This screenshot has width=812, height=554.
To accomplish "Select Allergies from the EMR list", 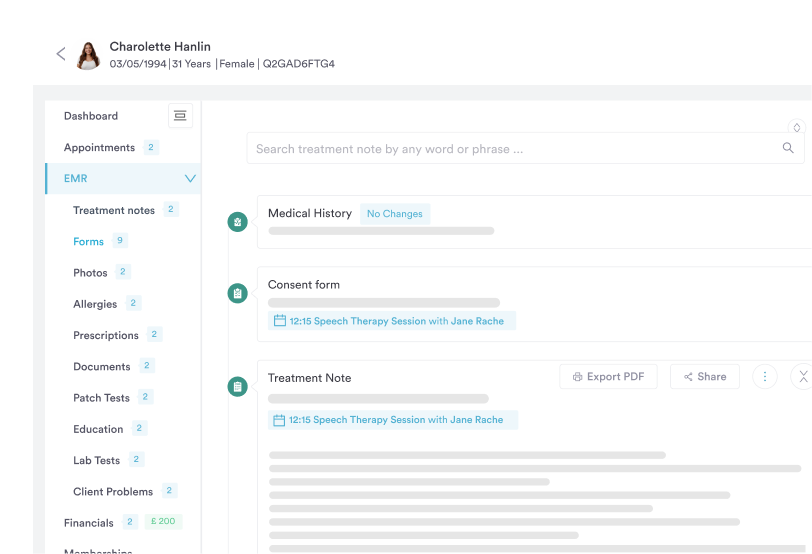I will pyautogui.click(x=95, y=304).
